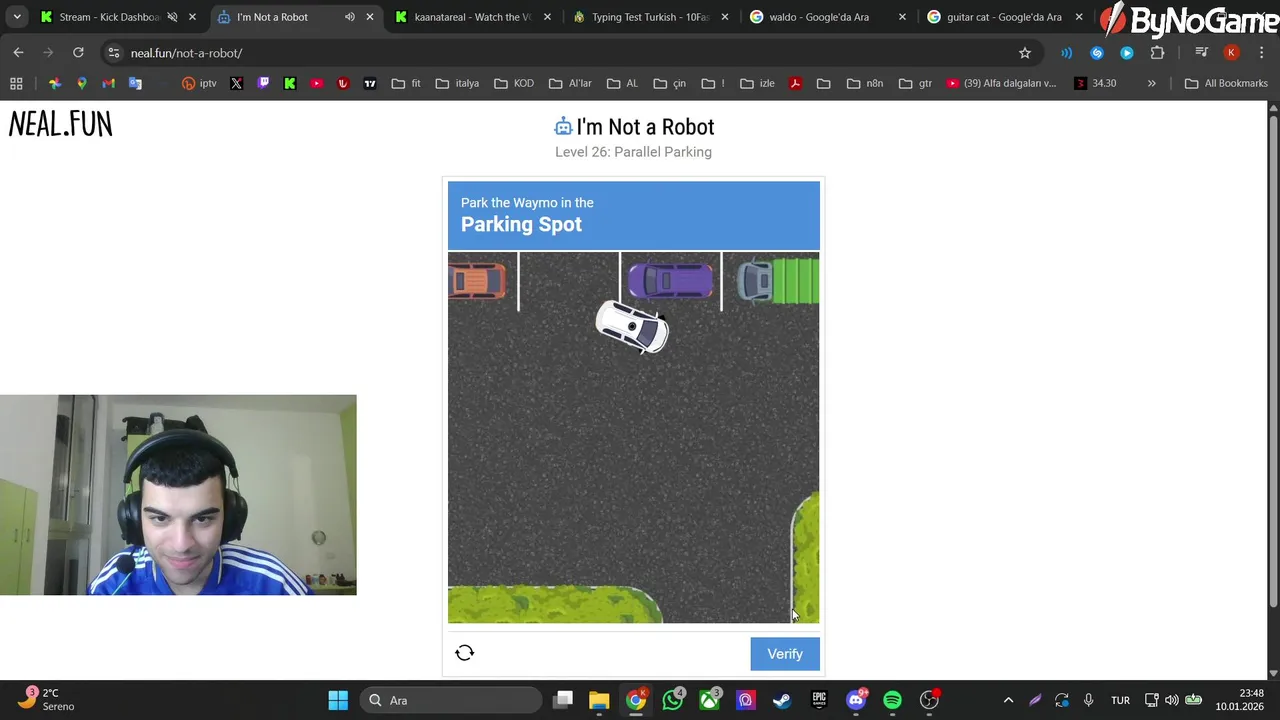The image size is (1280, 720).
Task: Open the Shazam extension icon
Action: pyautogui.click(x=1097, y=53)
